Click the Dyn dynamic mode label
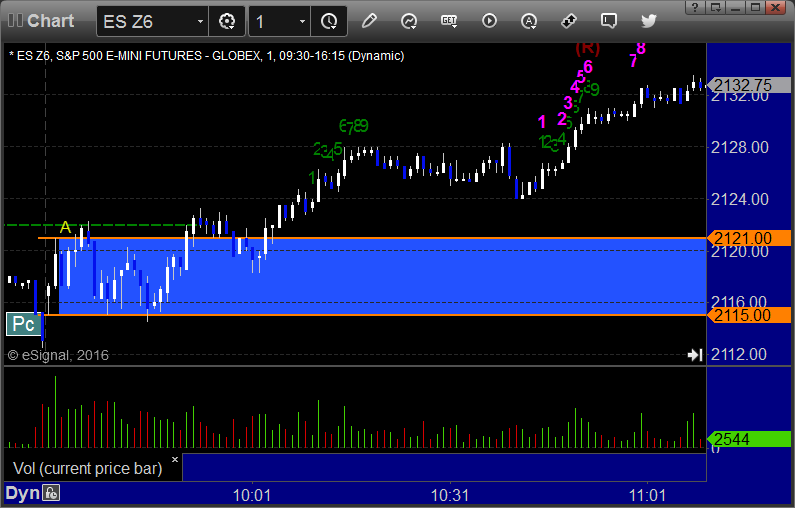The width and height of the screenshot is (795, 508). [x=22, y=493]
